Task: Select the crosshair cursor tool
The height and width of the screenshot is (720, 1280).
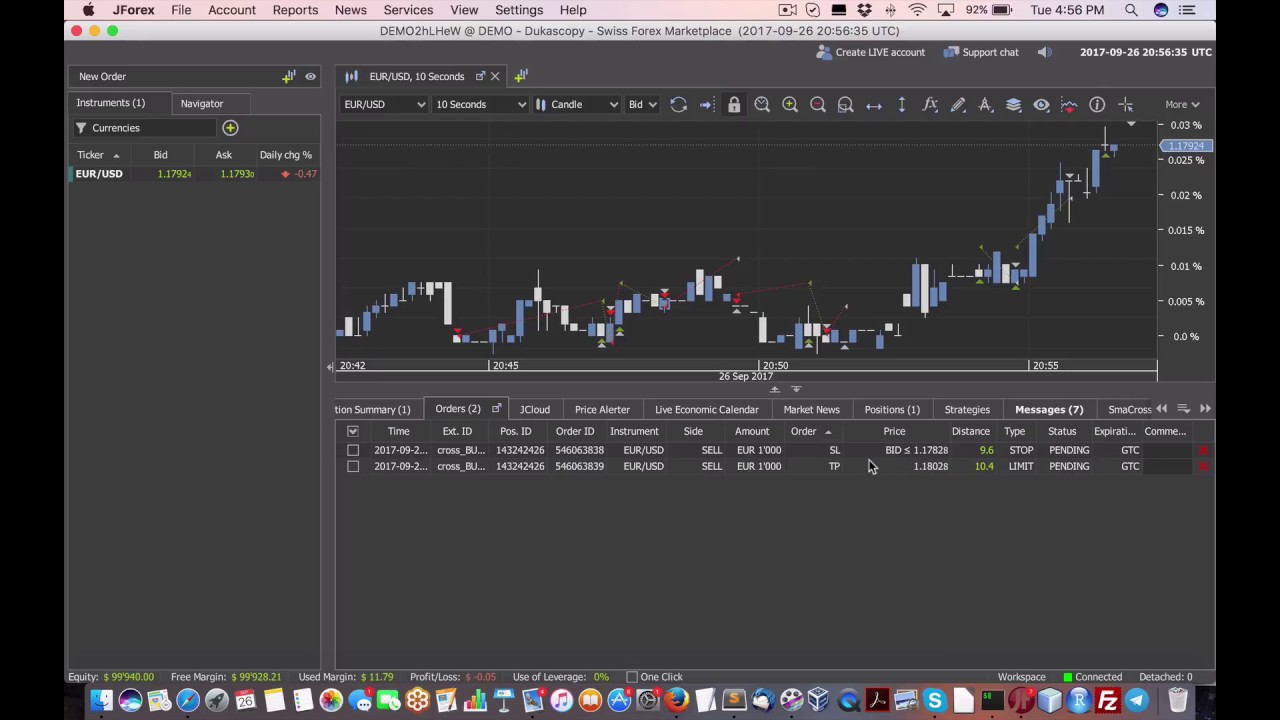Action: pos(1125,104)
